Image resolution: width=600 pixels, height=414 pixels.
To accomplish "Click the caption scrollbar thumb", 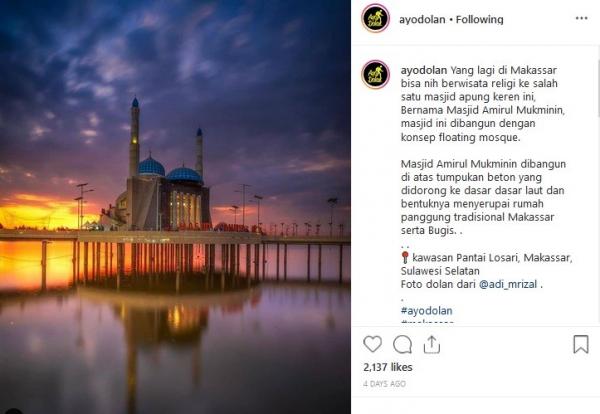I will [x=598, y=88].
